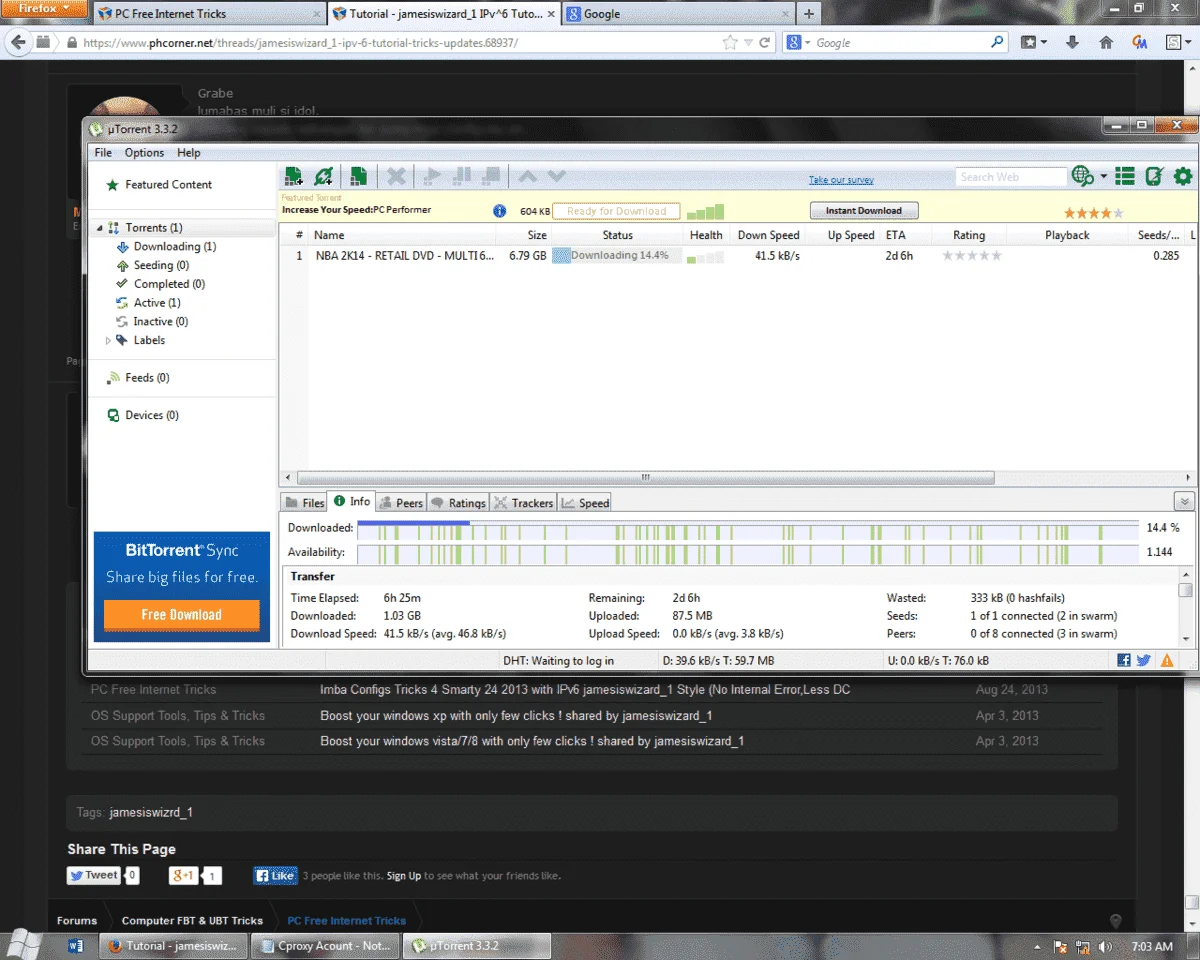Click Free Download on BitTorrent Sync ad
Viewport: 1200px width, 960px height.
(181, 615)
